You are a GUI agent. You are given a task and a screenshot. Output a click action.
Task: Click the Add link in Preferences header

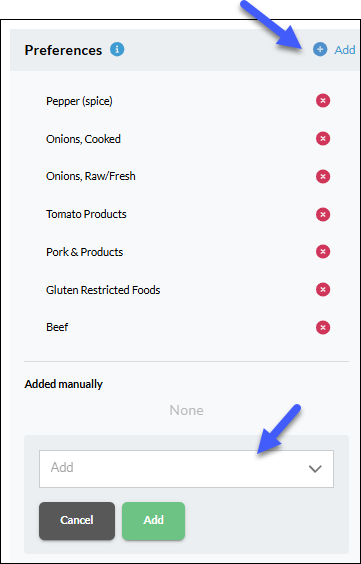[x=345, y=50]
